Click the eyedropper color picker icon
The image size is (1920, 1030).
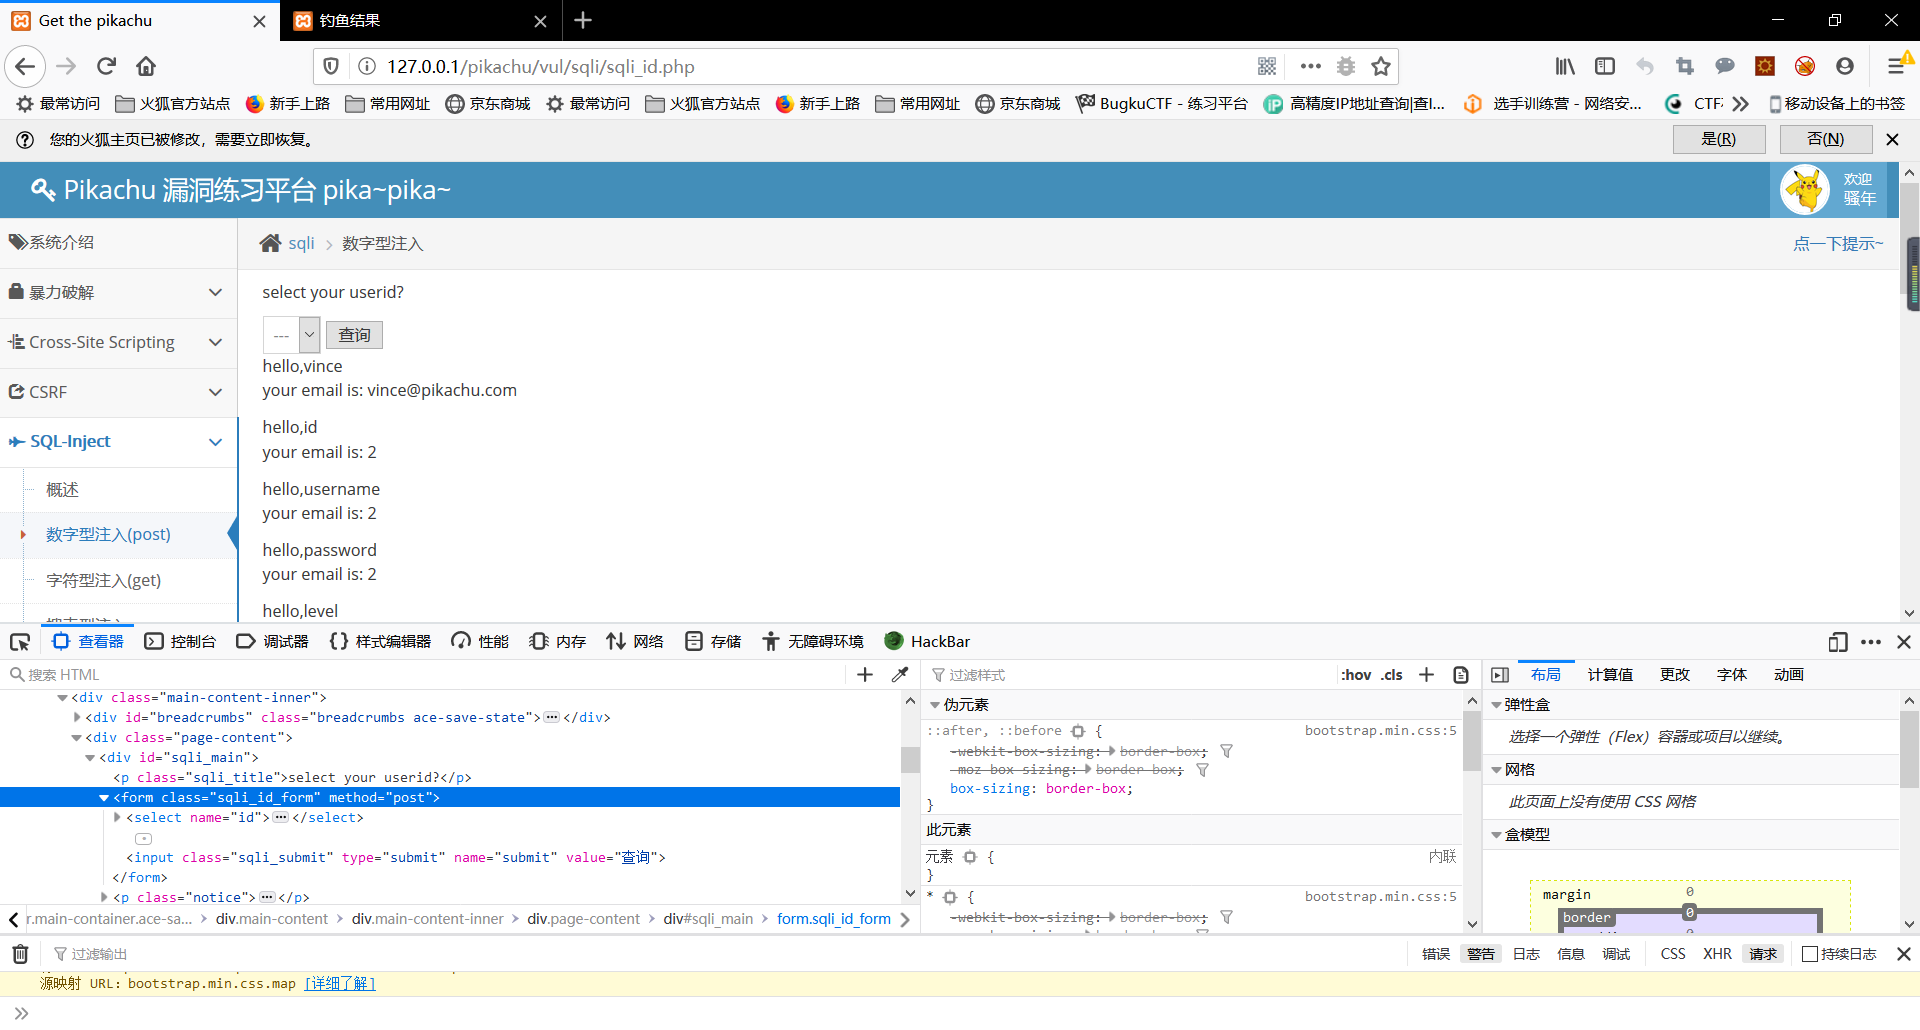(x=900, y=675)
